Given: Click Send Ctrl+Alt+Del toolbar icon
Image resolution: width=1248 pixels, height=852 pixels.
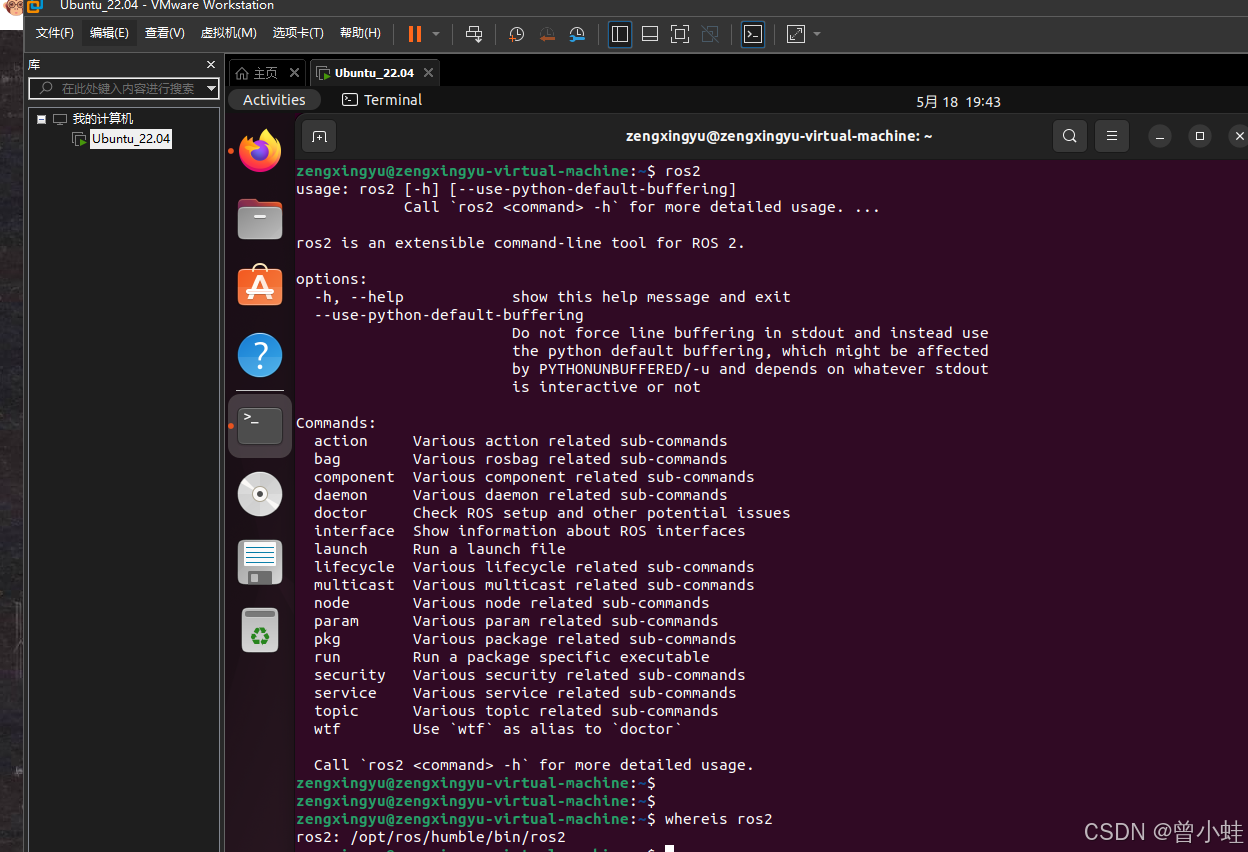Looking at the screenshot, I should pyautogui.click(x=474, y=34).
